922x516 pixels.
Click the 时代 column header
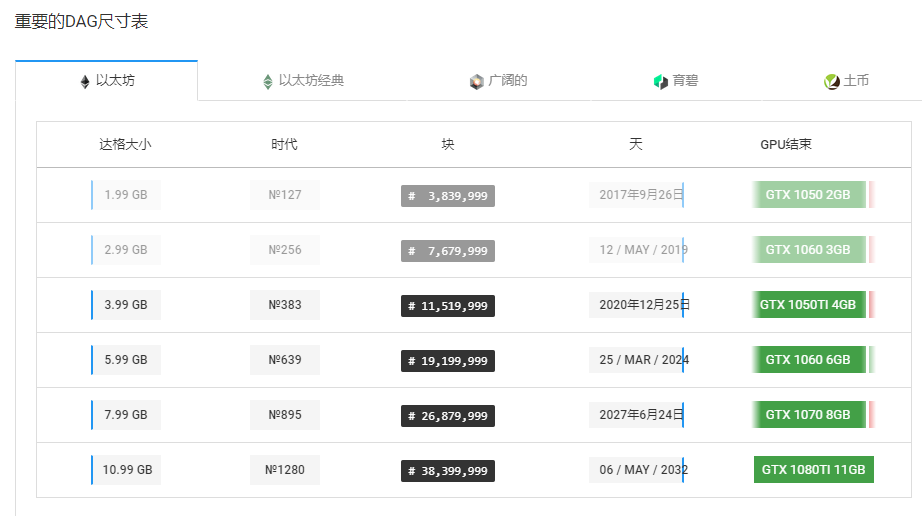(285, 145)
